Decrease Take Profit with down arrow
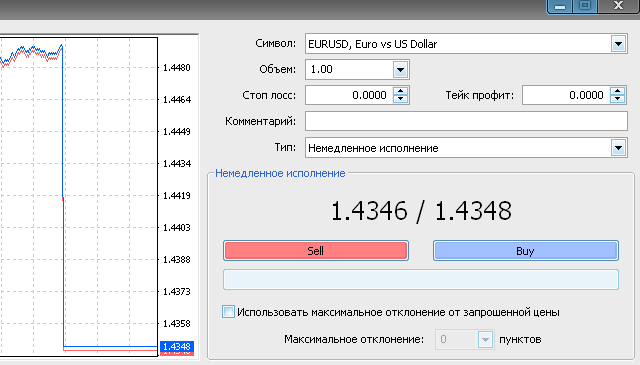 [618, 99]
